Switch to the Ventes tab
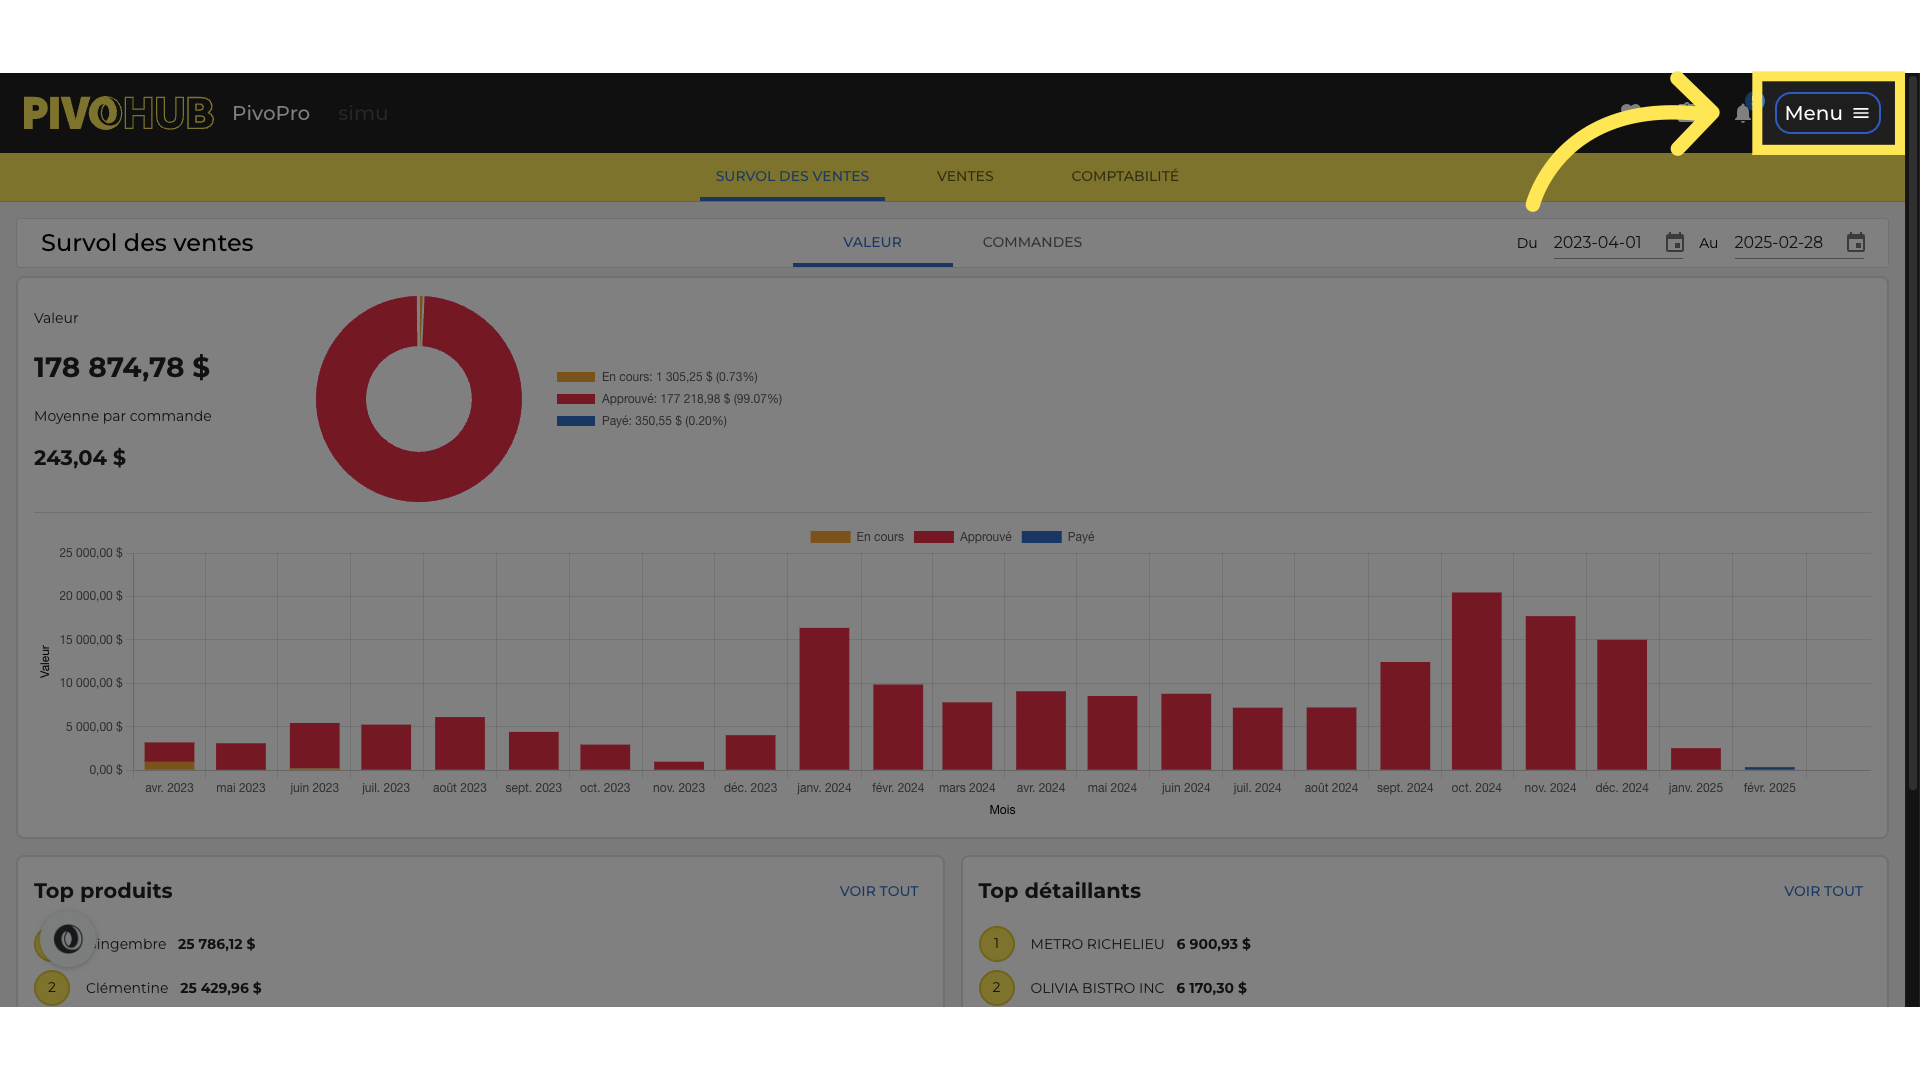The image size is (1920, 1080). pos(964,176)
